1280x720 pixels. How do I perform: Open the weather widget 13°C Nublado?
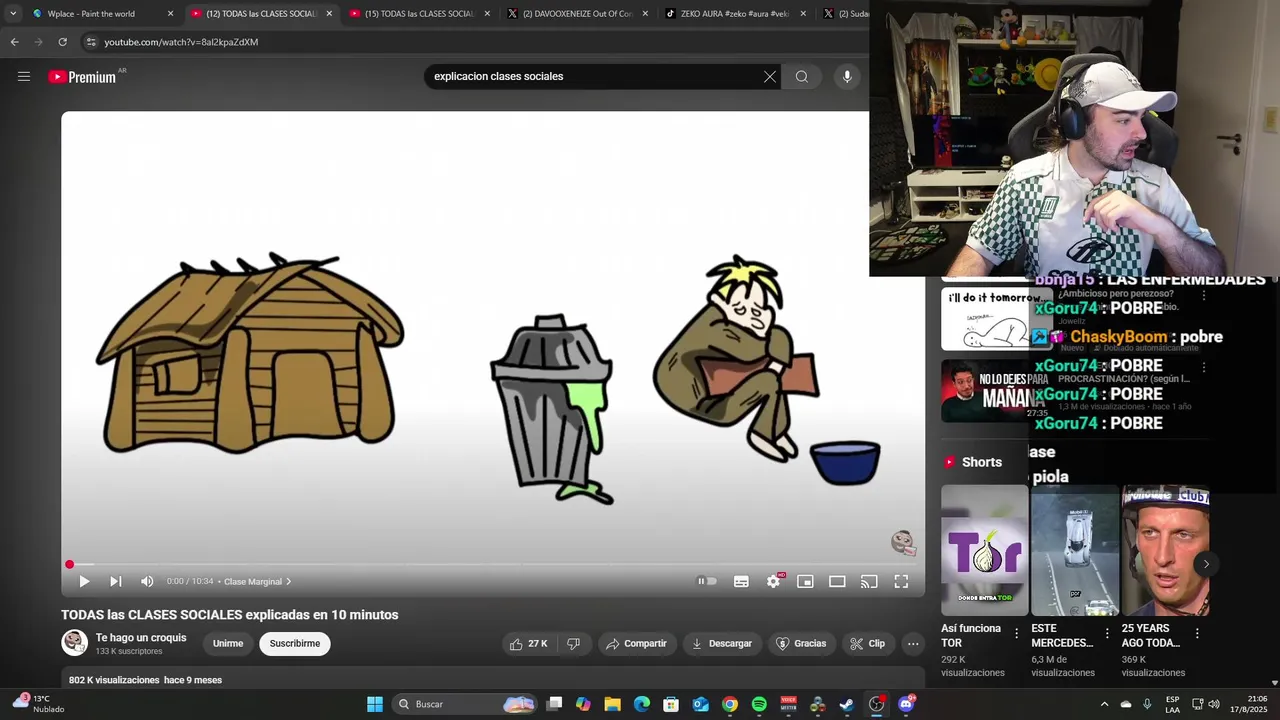38,704
